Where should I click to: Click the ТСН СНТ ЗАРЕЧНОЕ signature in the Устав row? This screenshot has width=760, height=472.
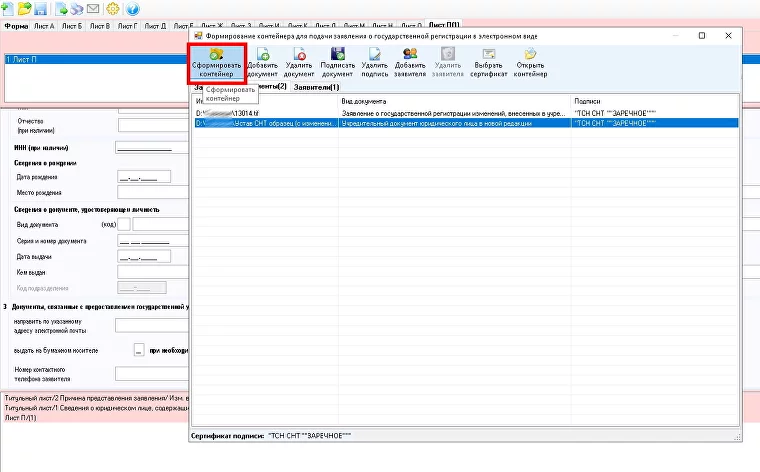[615, 123]
